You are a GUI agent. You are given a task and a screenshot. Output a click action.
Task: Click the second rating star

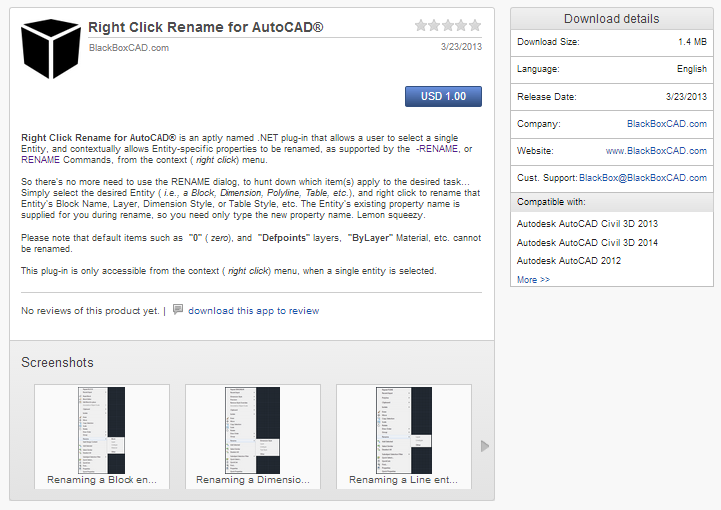click(x=434, y=25)
